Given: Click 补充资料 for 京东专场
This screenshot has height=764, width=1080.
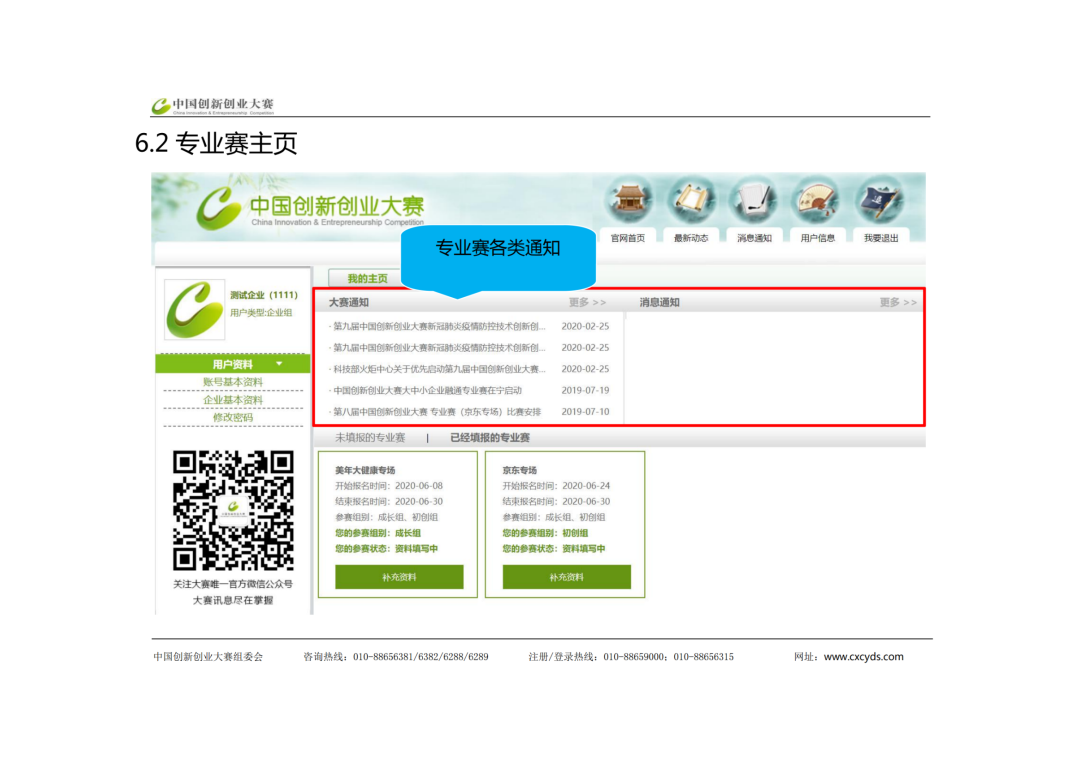Looking at the screenshot, I should click(566, 577).
